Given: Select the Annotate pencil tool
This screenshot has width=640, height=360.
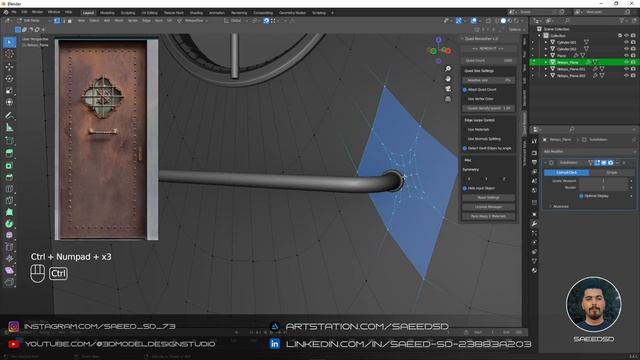Looking at the screenshot, I should coord(9,116).
